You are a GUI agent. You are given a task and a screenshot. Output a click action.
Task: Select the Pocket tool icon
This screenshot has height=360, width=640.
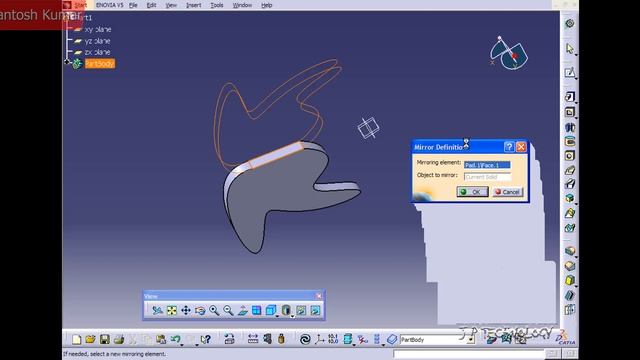click(570, 112)
